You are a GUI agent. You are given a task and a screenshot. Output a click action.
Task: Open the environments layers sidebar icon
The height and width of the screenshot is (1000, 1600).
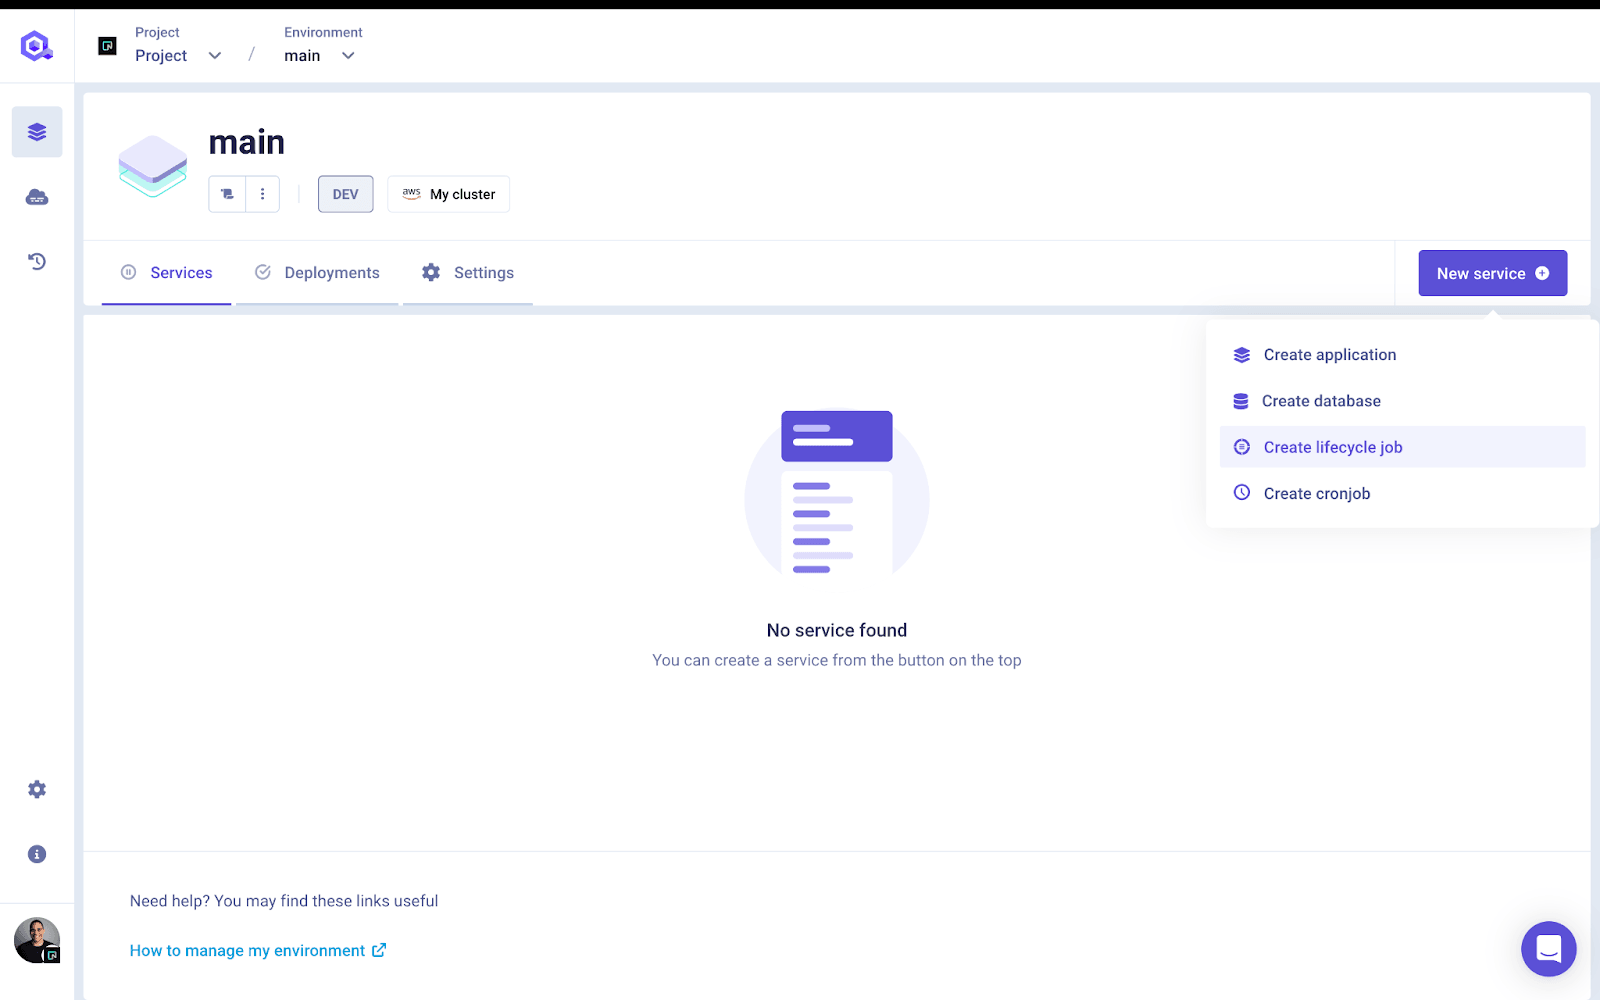pos(37,132)
